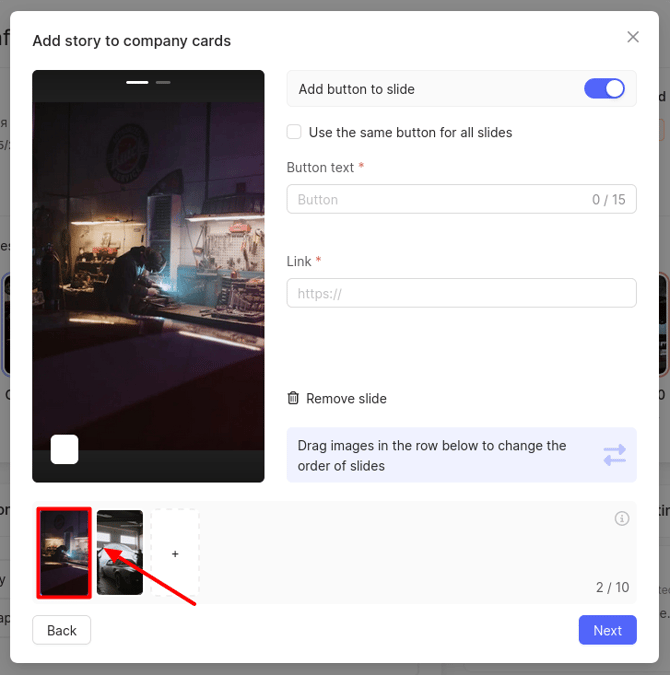This screenshot has width=670, height=675.
Task: Toggle the Add button to slide switch
Action: tap(604, 89)
